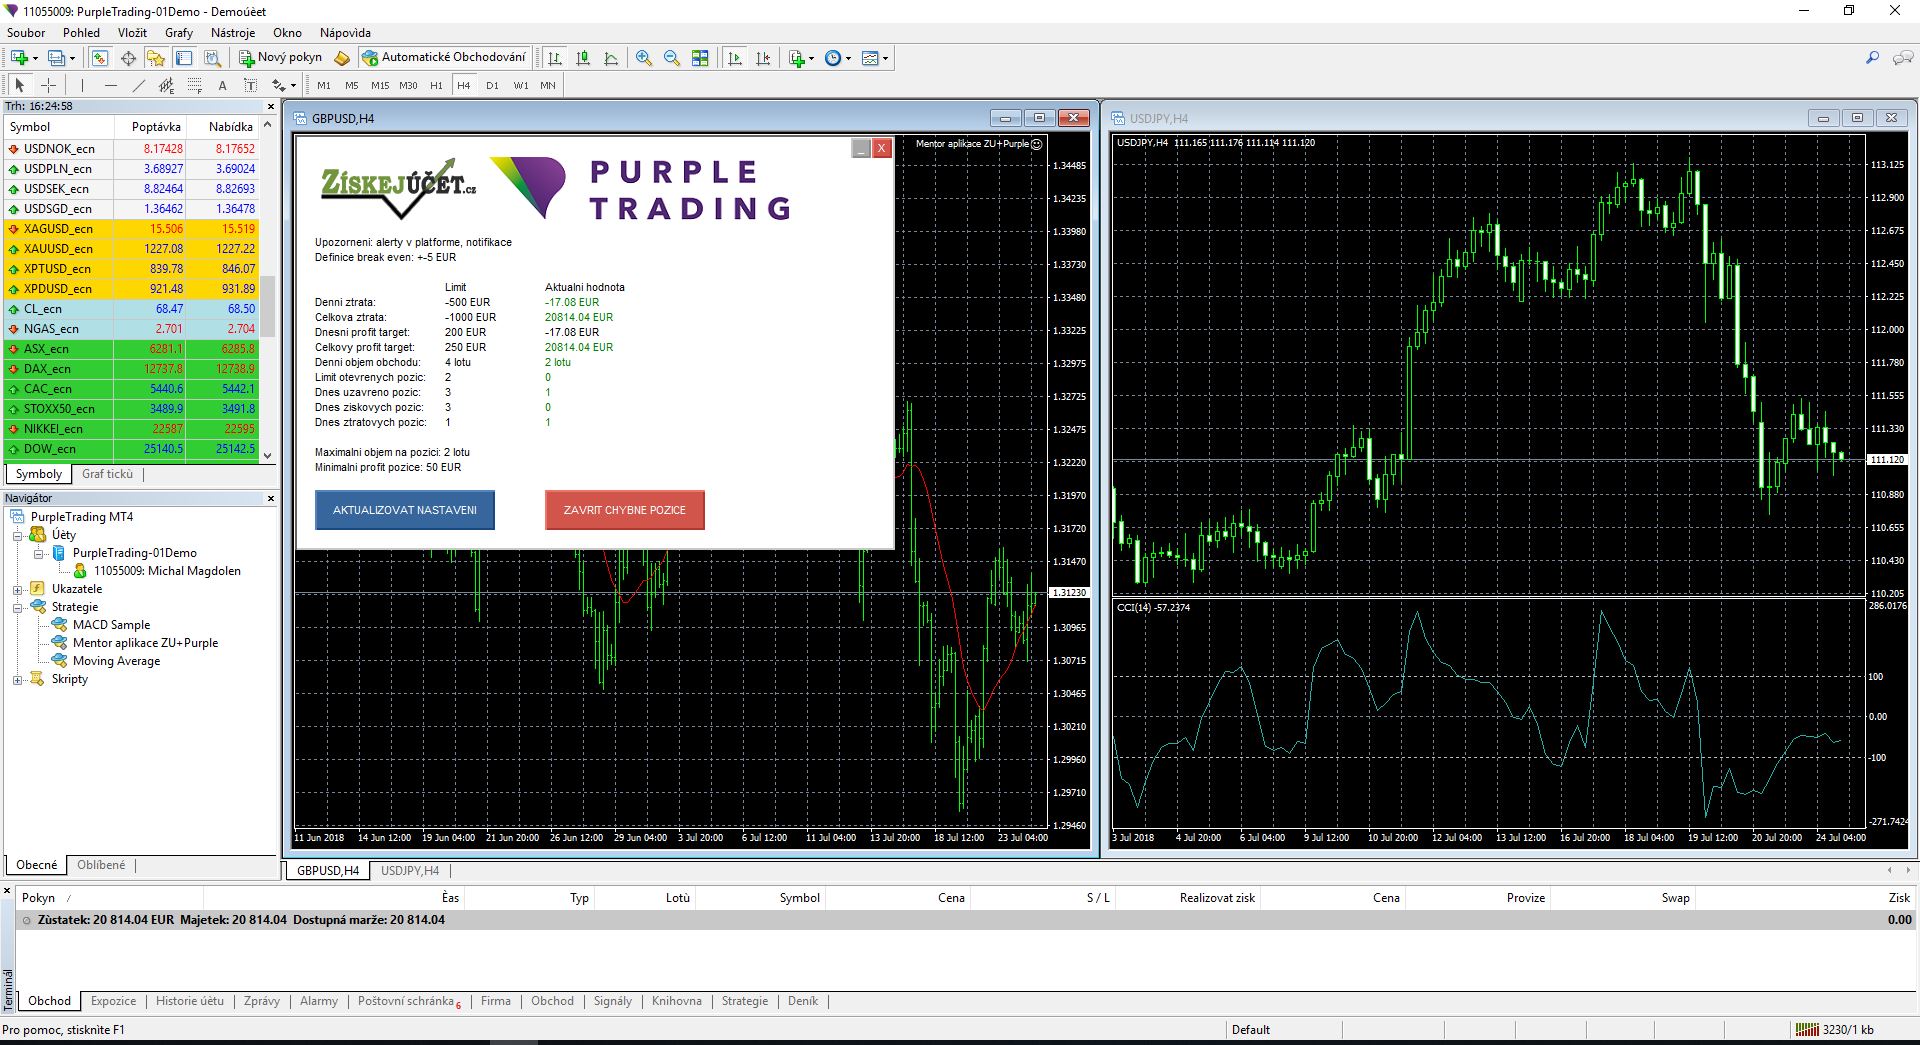Toggle Automatické Obchodování auto trading

pyautogui.click(x=444, y=58)
